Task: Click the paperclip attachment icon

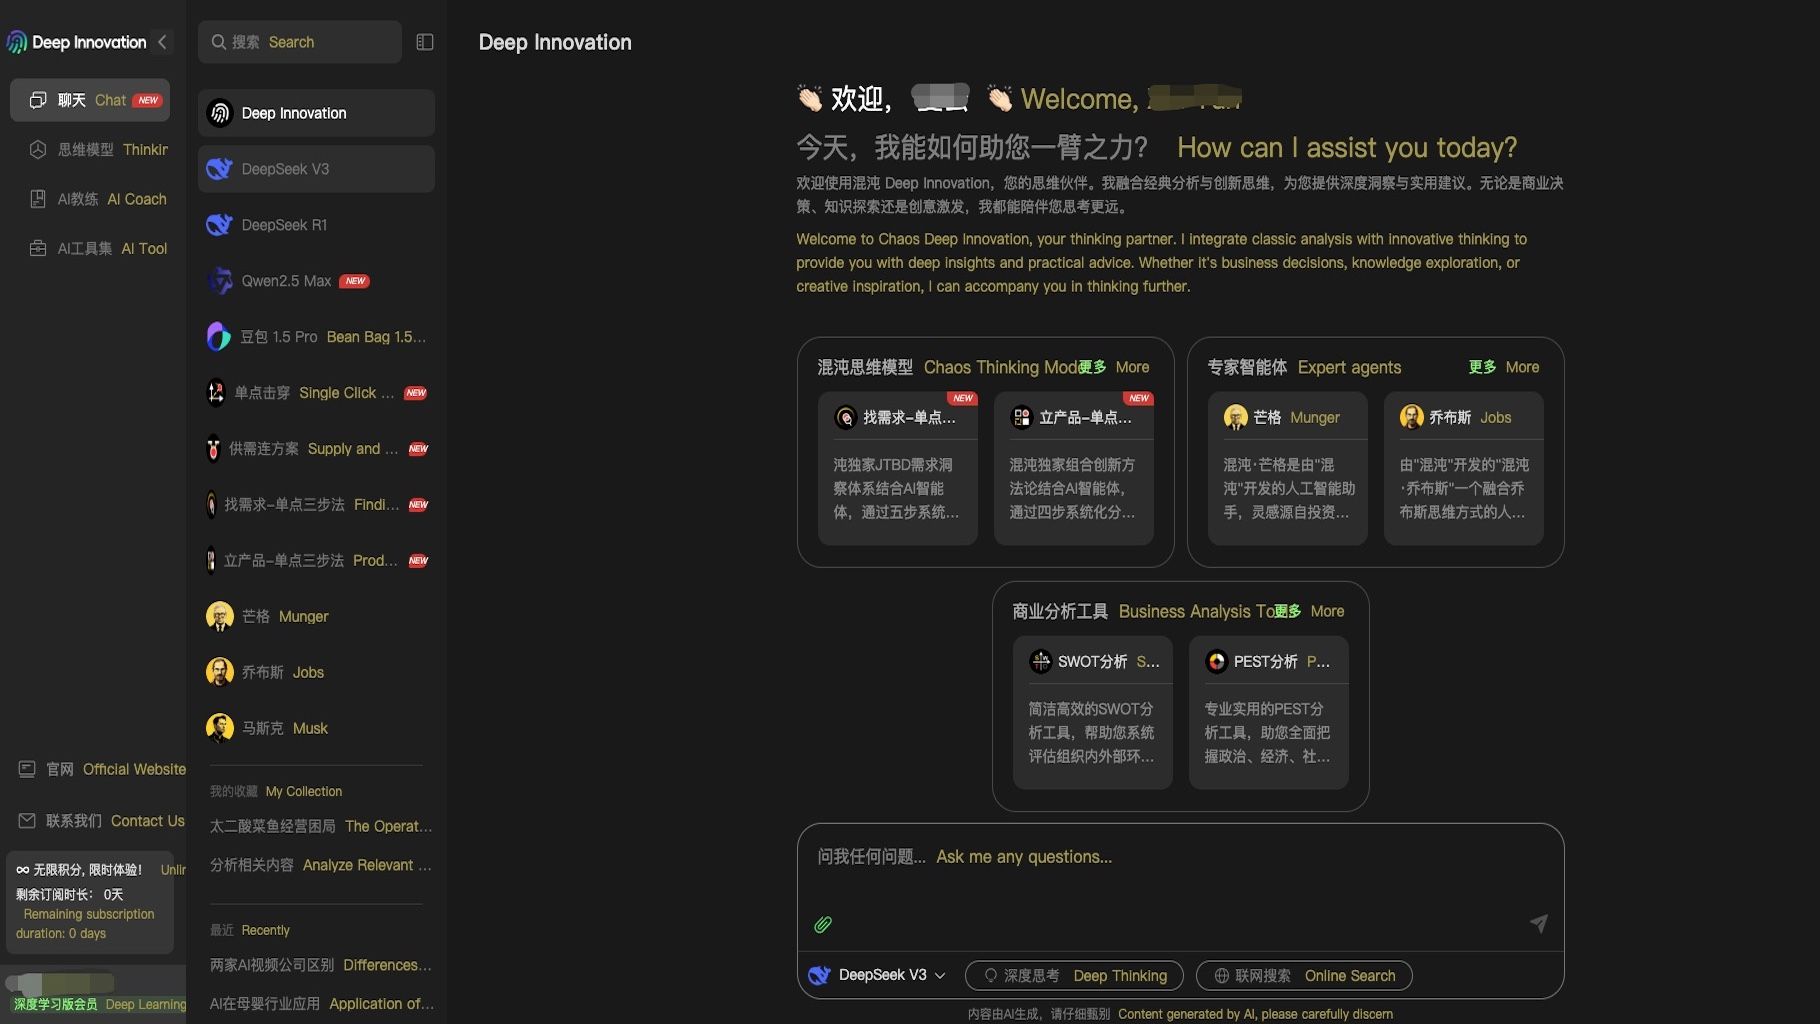Action: coord(823,924)
